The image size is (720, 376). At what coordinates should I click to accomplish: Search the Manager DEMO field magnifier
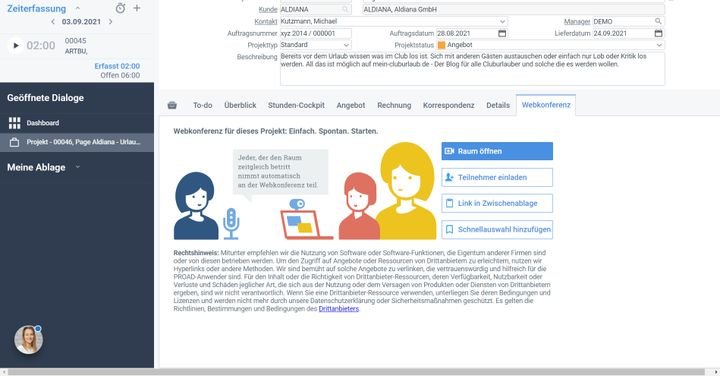[x=658, y=21]
